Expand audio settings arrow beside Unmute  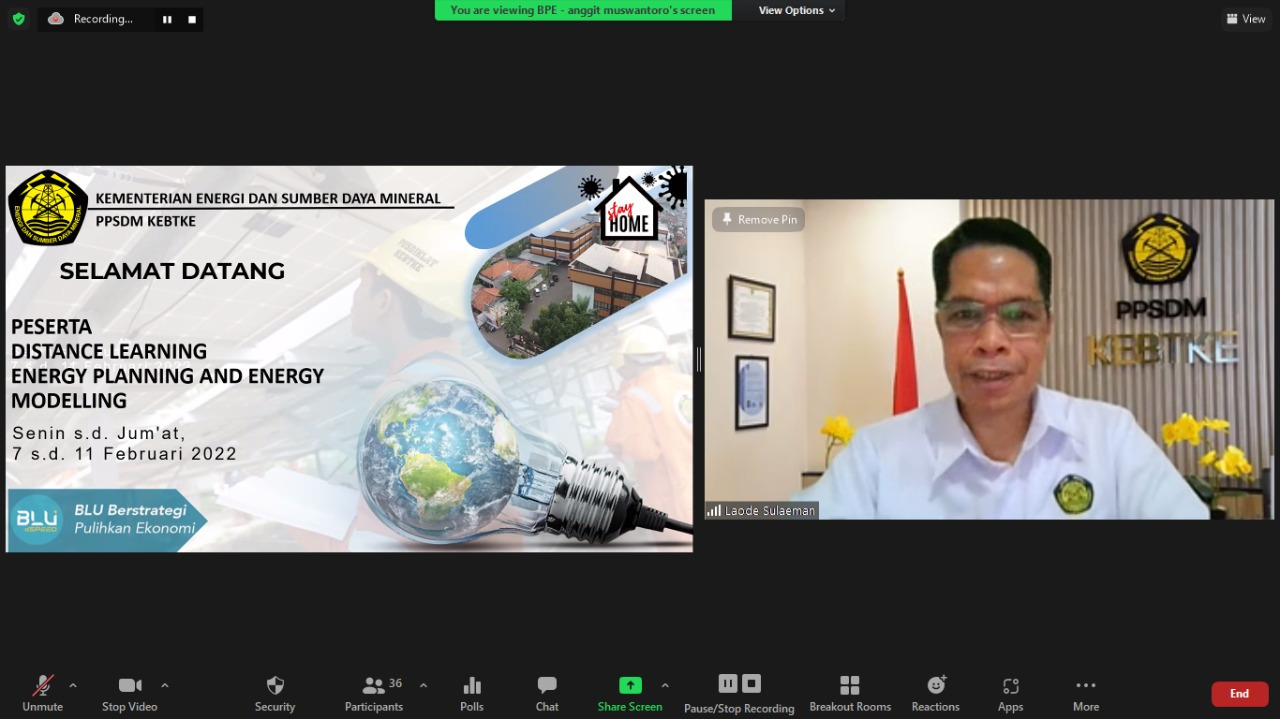click(73, 686)
